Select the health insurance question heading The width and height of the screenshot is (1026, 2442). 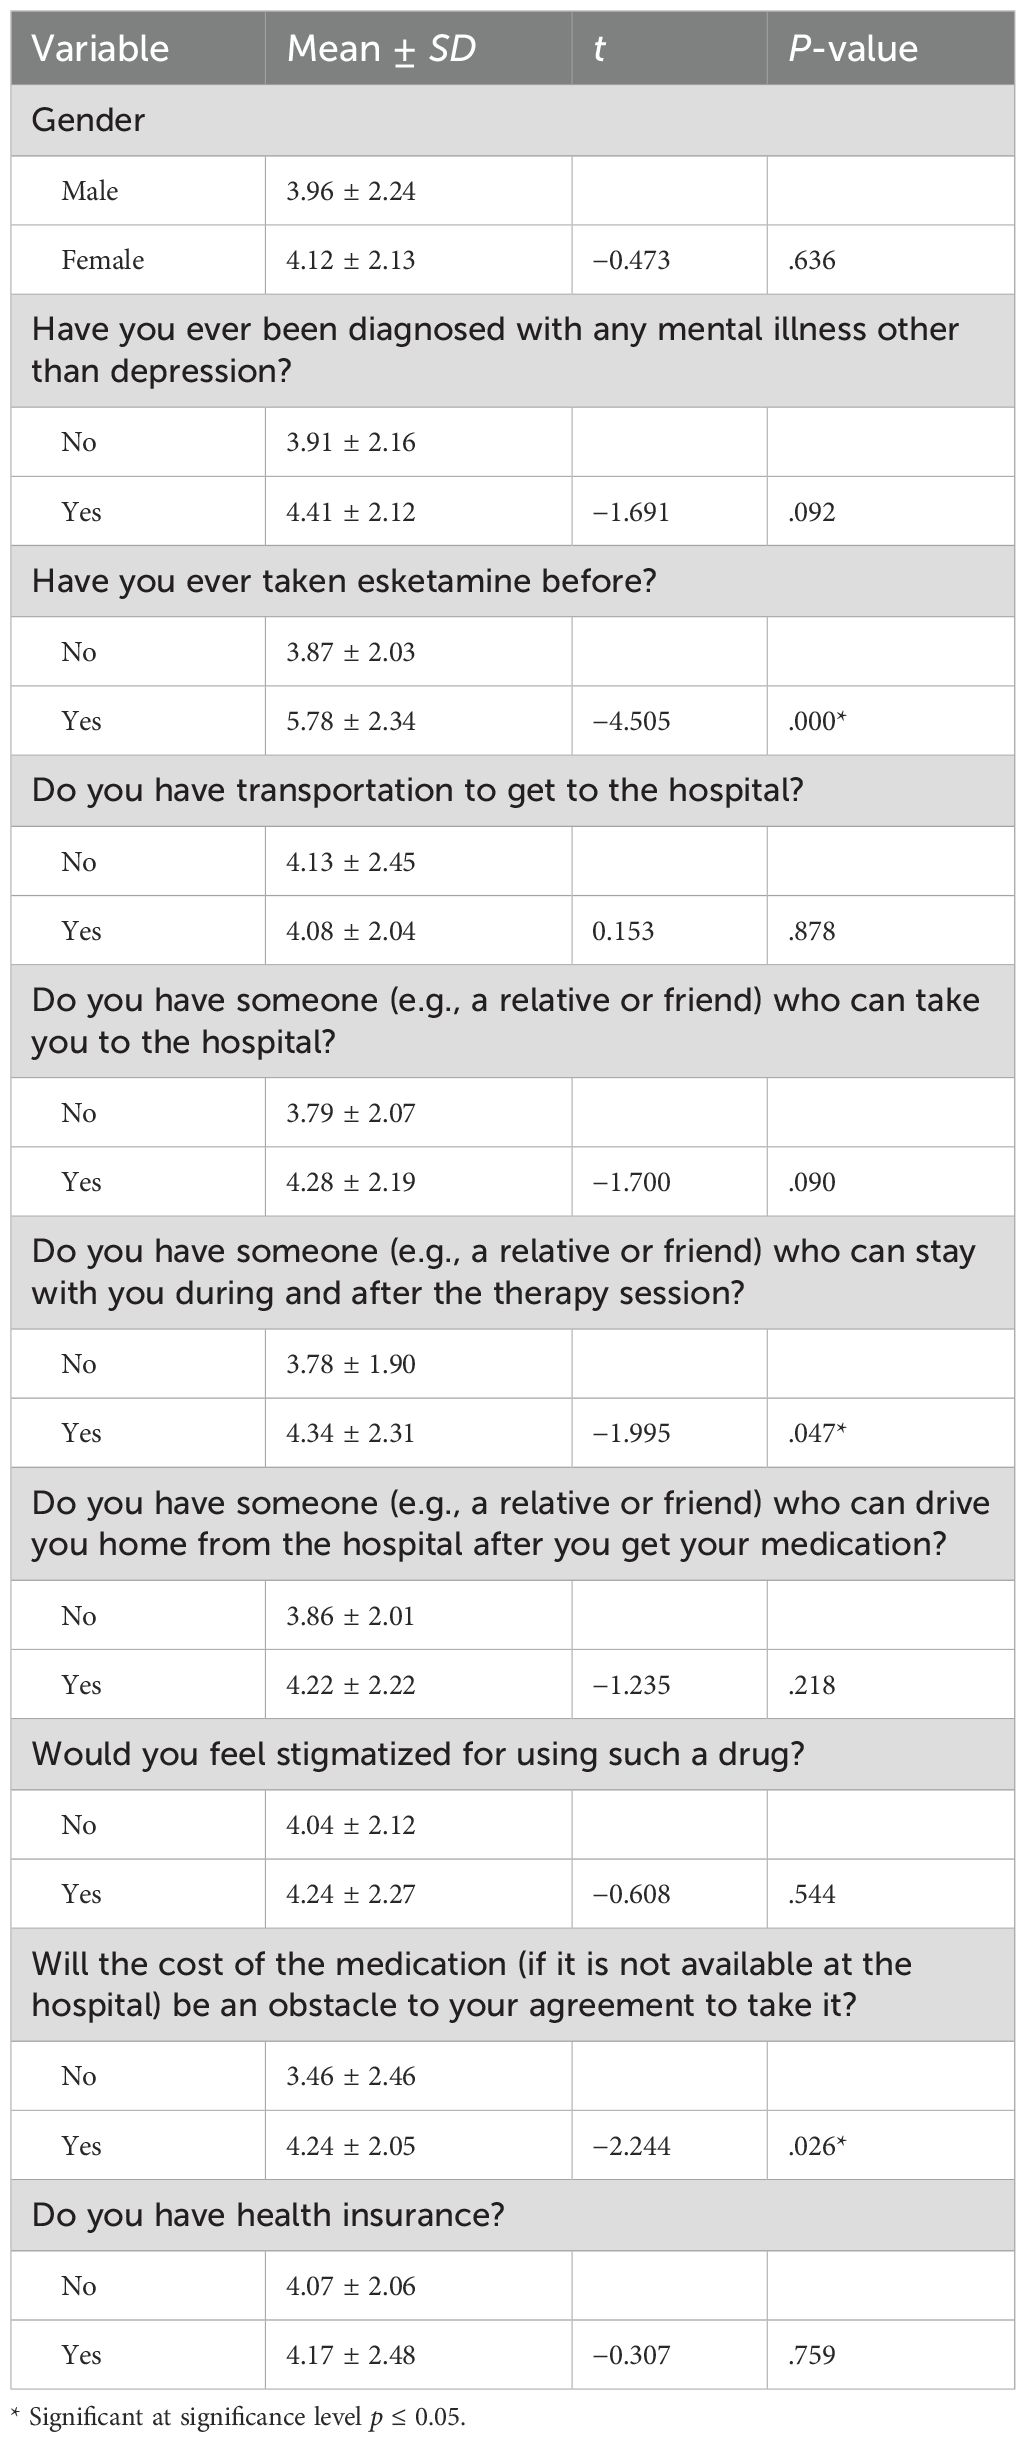pyautogui.click(x=268, y=2215)
